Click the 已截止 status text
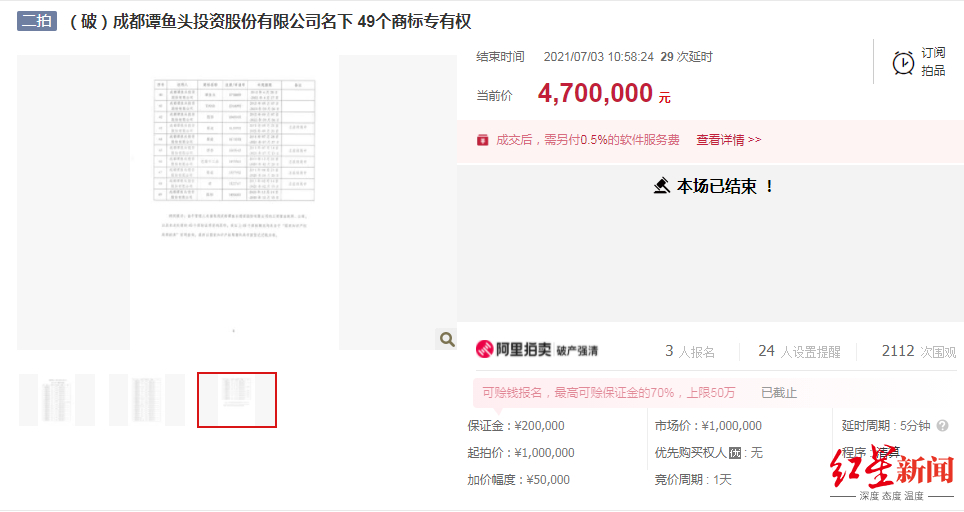The width and height of the screenshot is (964, 512). [779, 393]
